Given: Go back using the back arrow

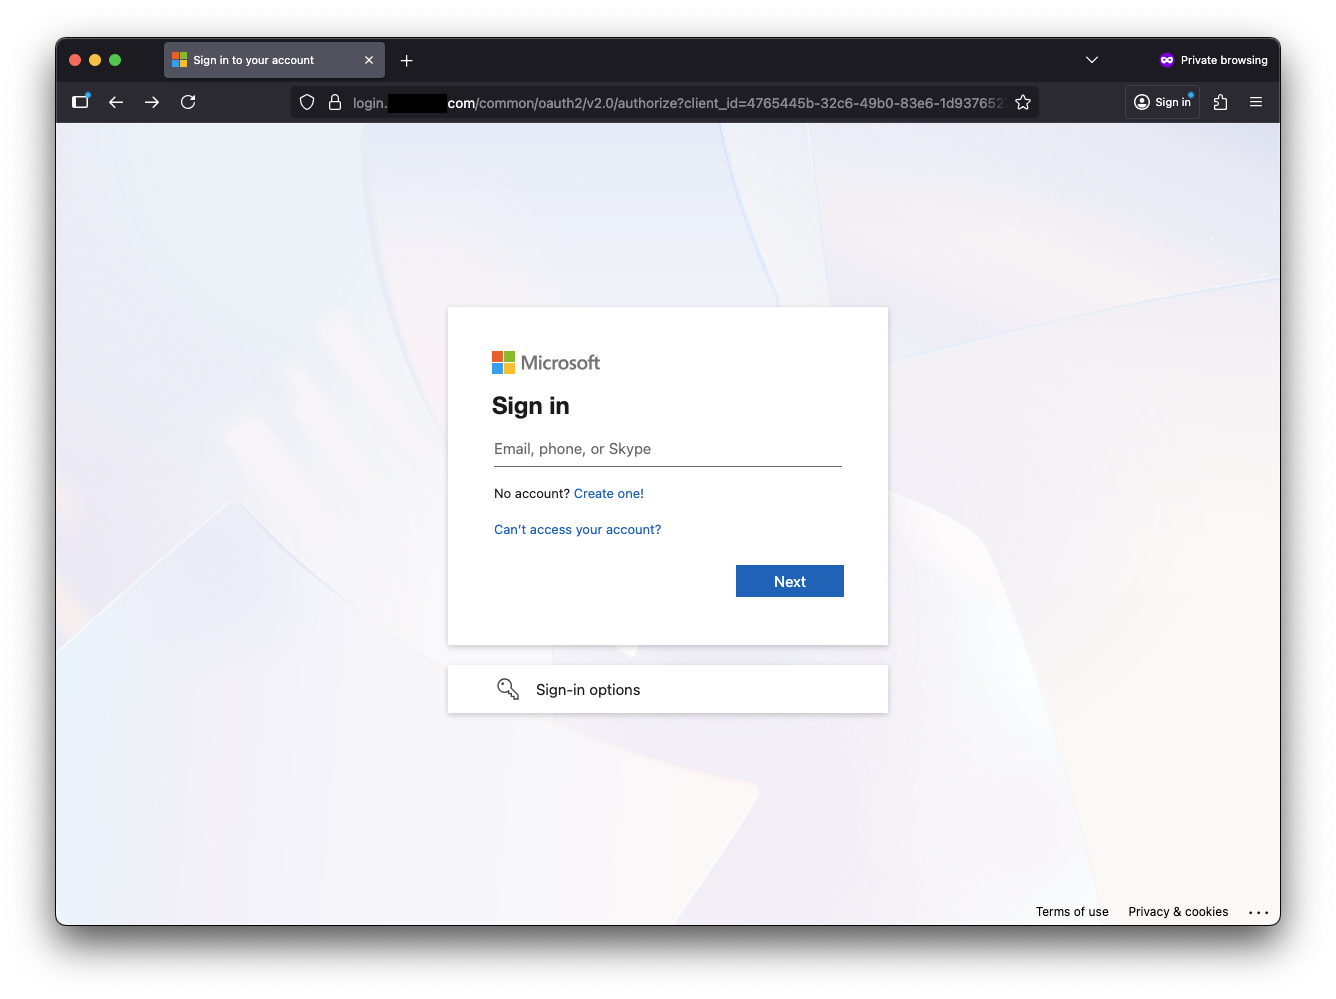Looking at the screenshot, I should pos(116,102).
